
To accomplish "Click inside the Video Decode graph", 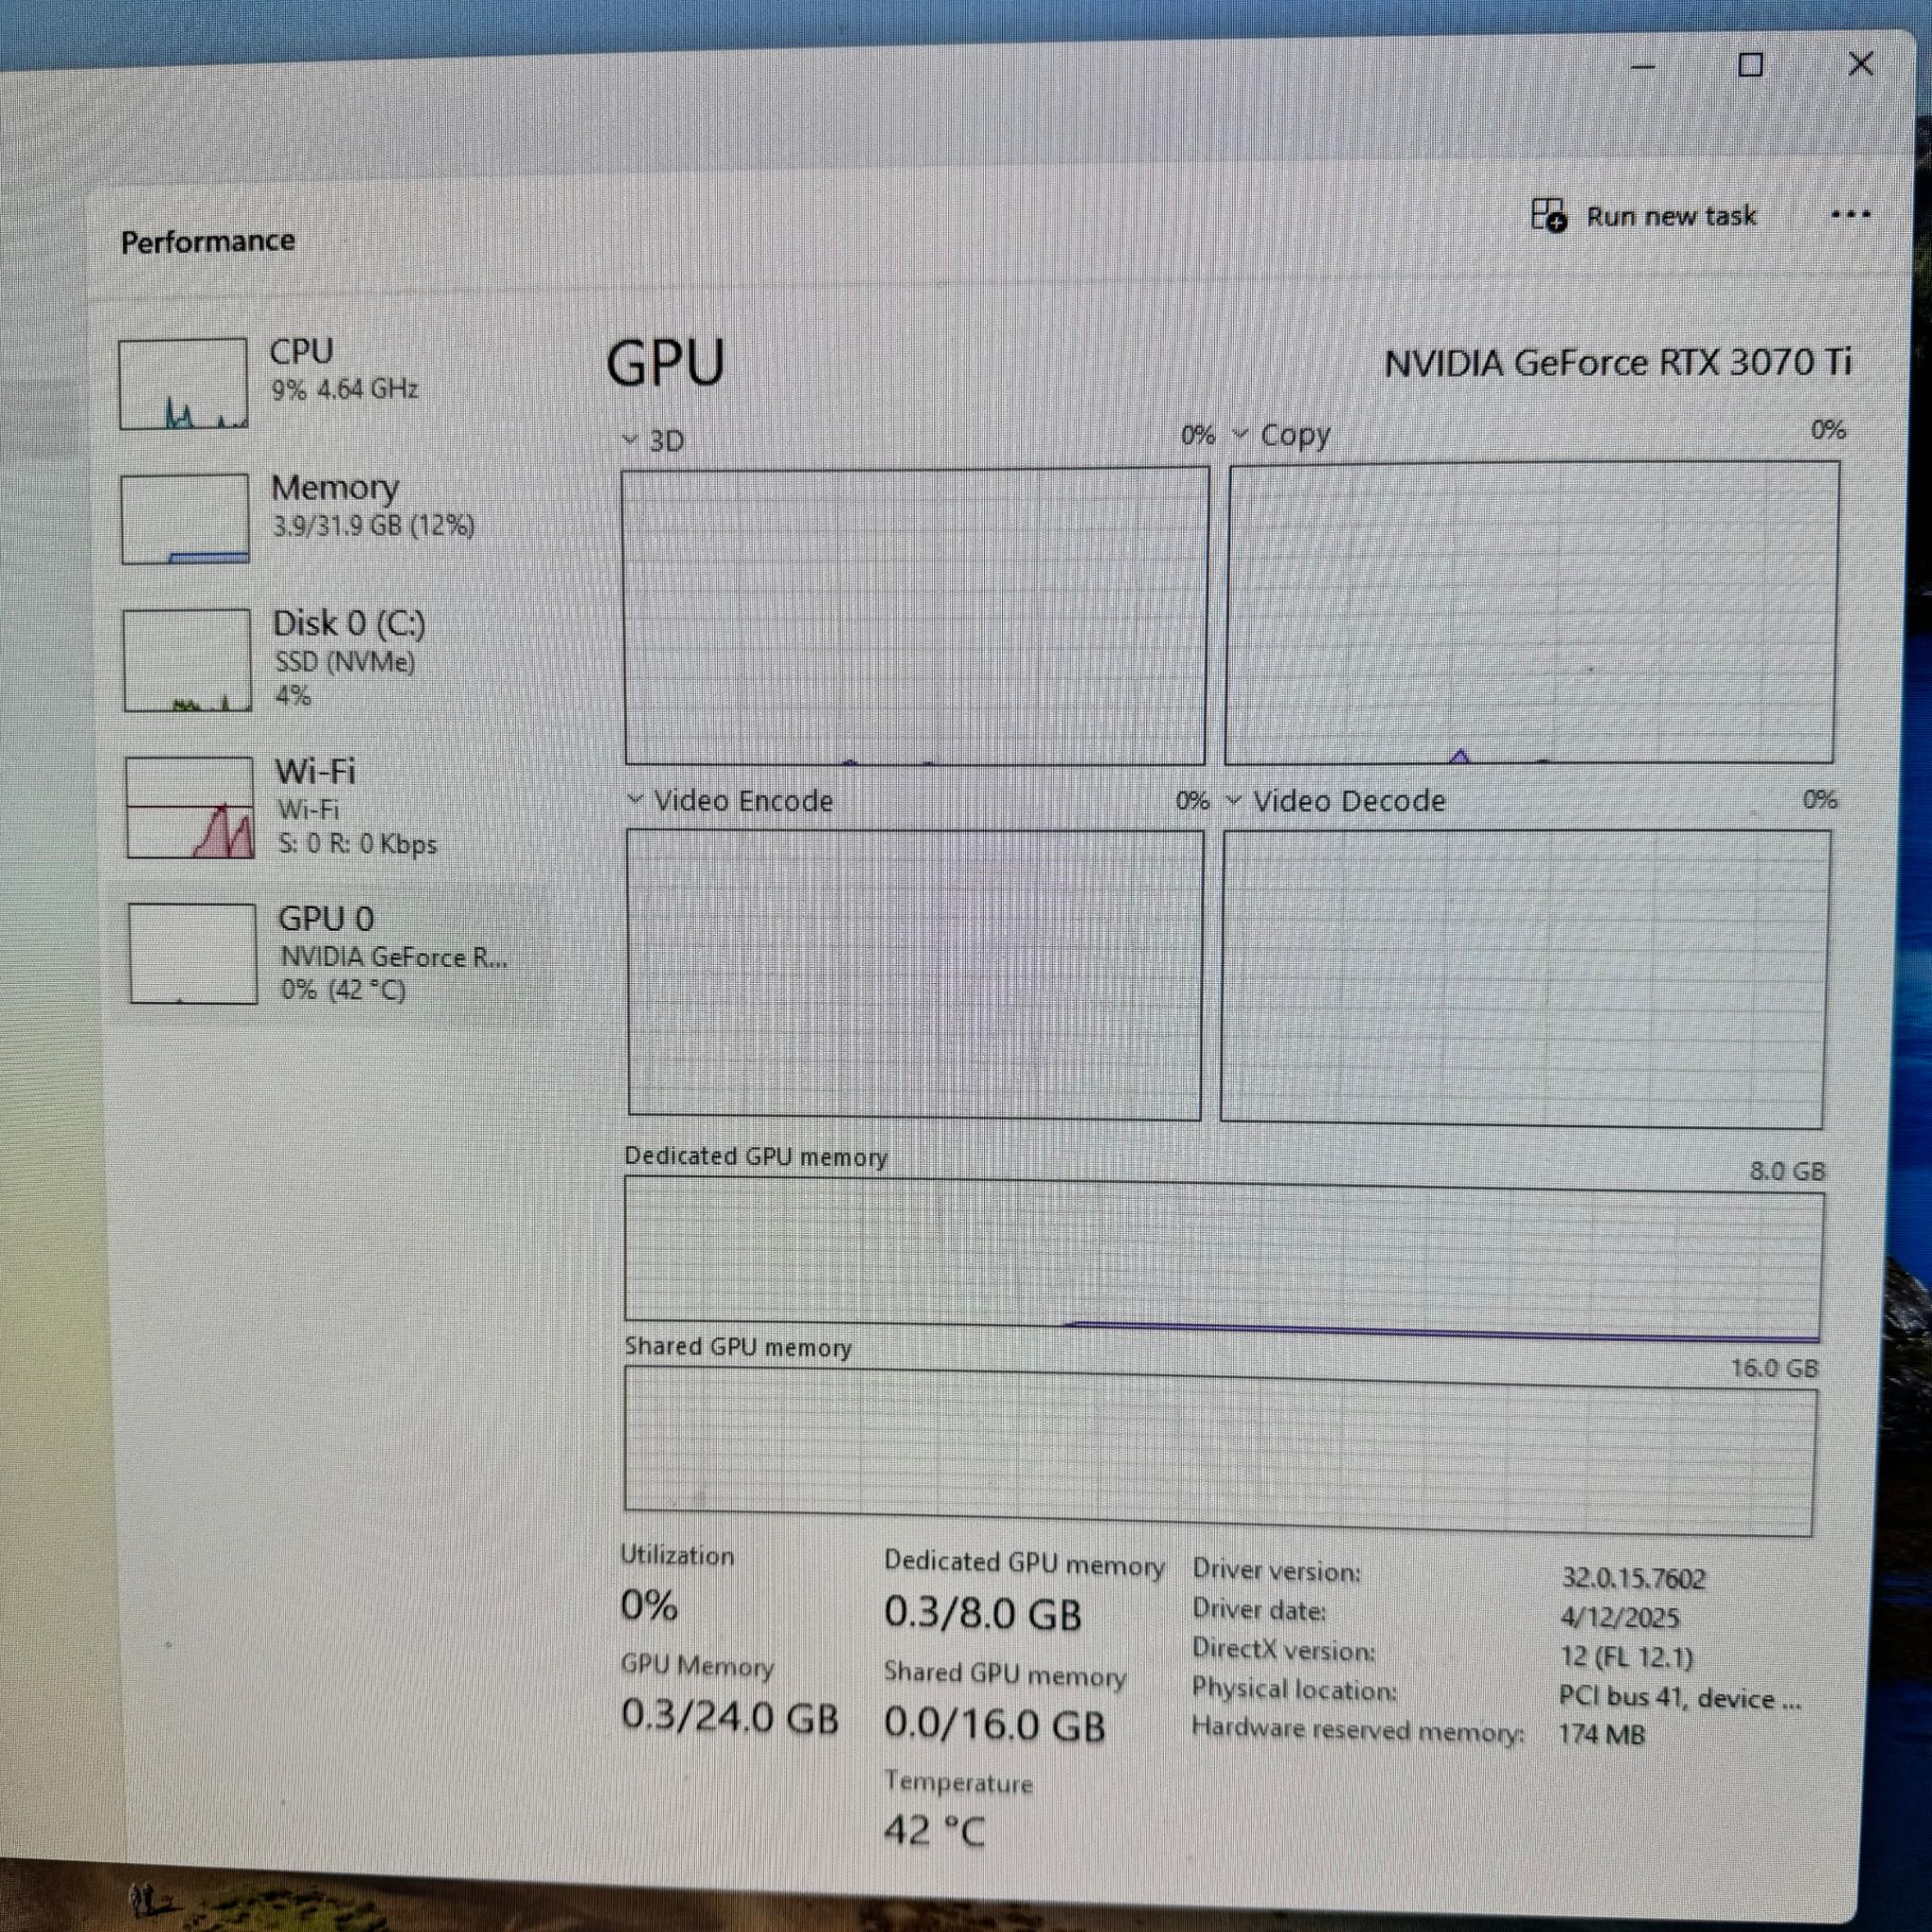I will [1526, 978].
